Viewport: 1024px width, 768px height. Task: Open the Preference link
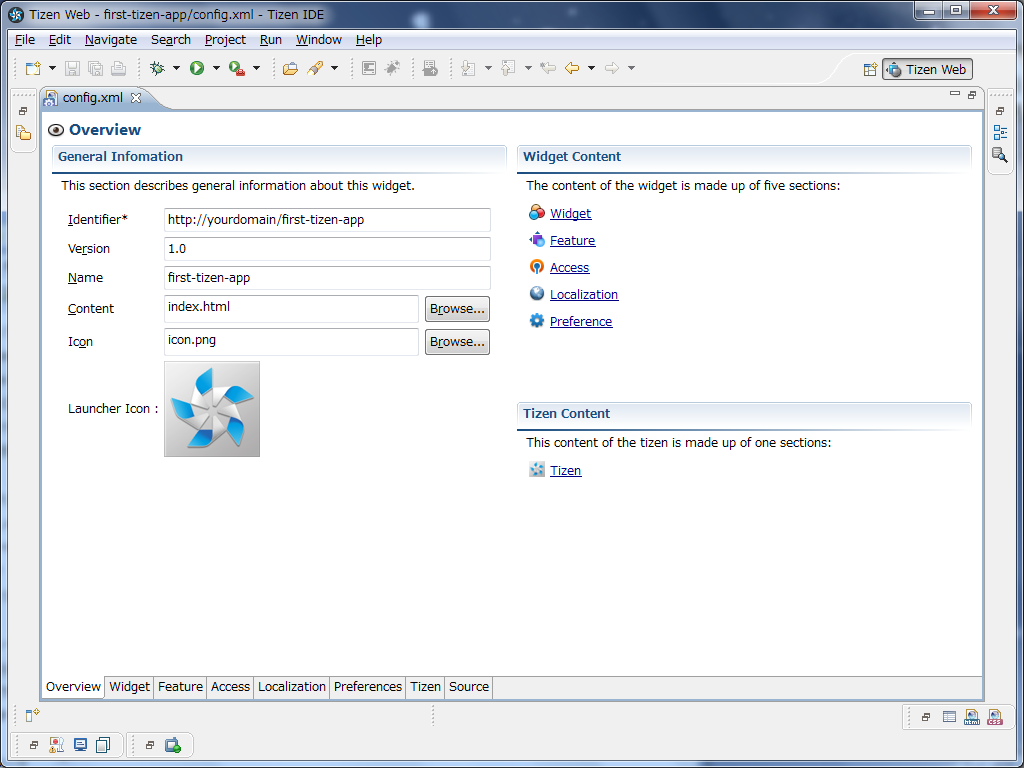581,321
